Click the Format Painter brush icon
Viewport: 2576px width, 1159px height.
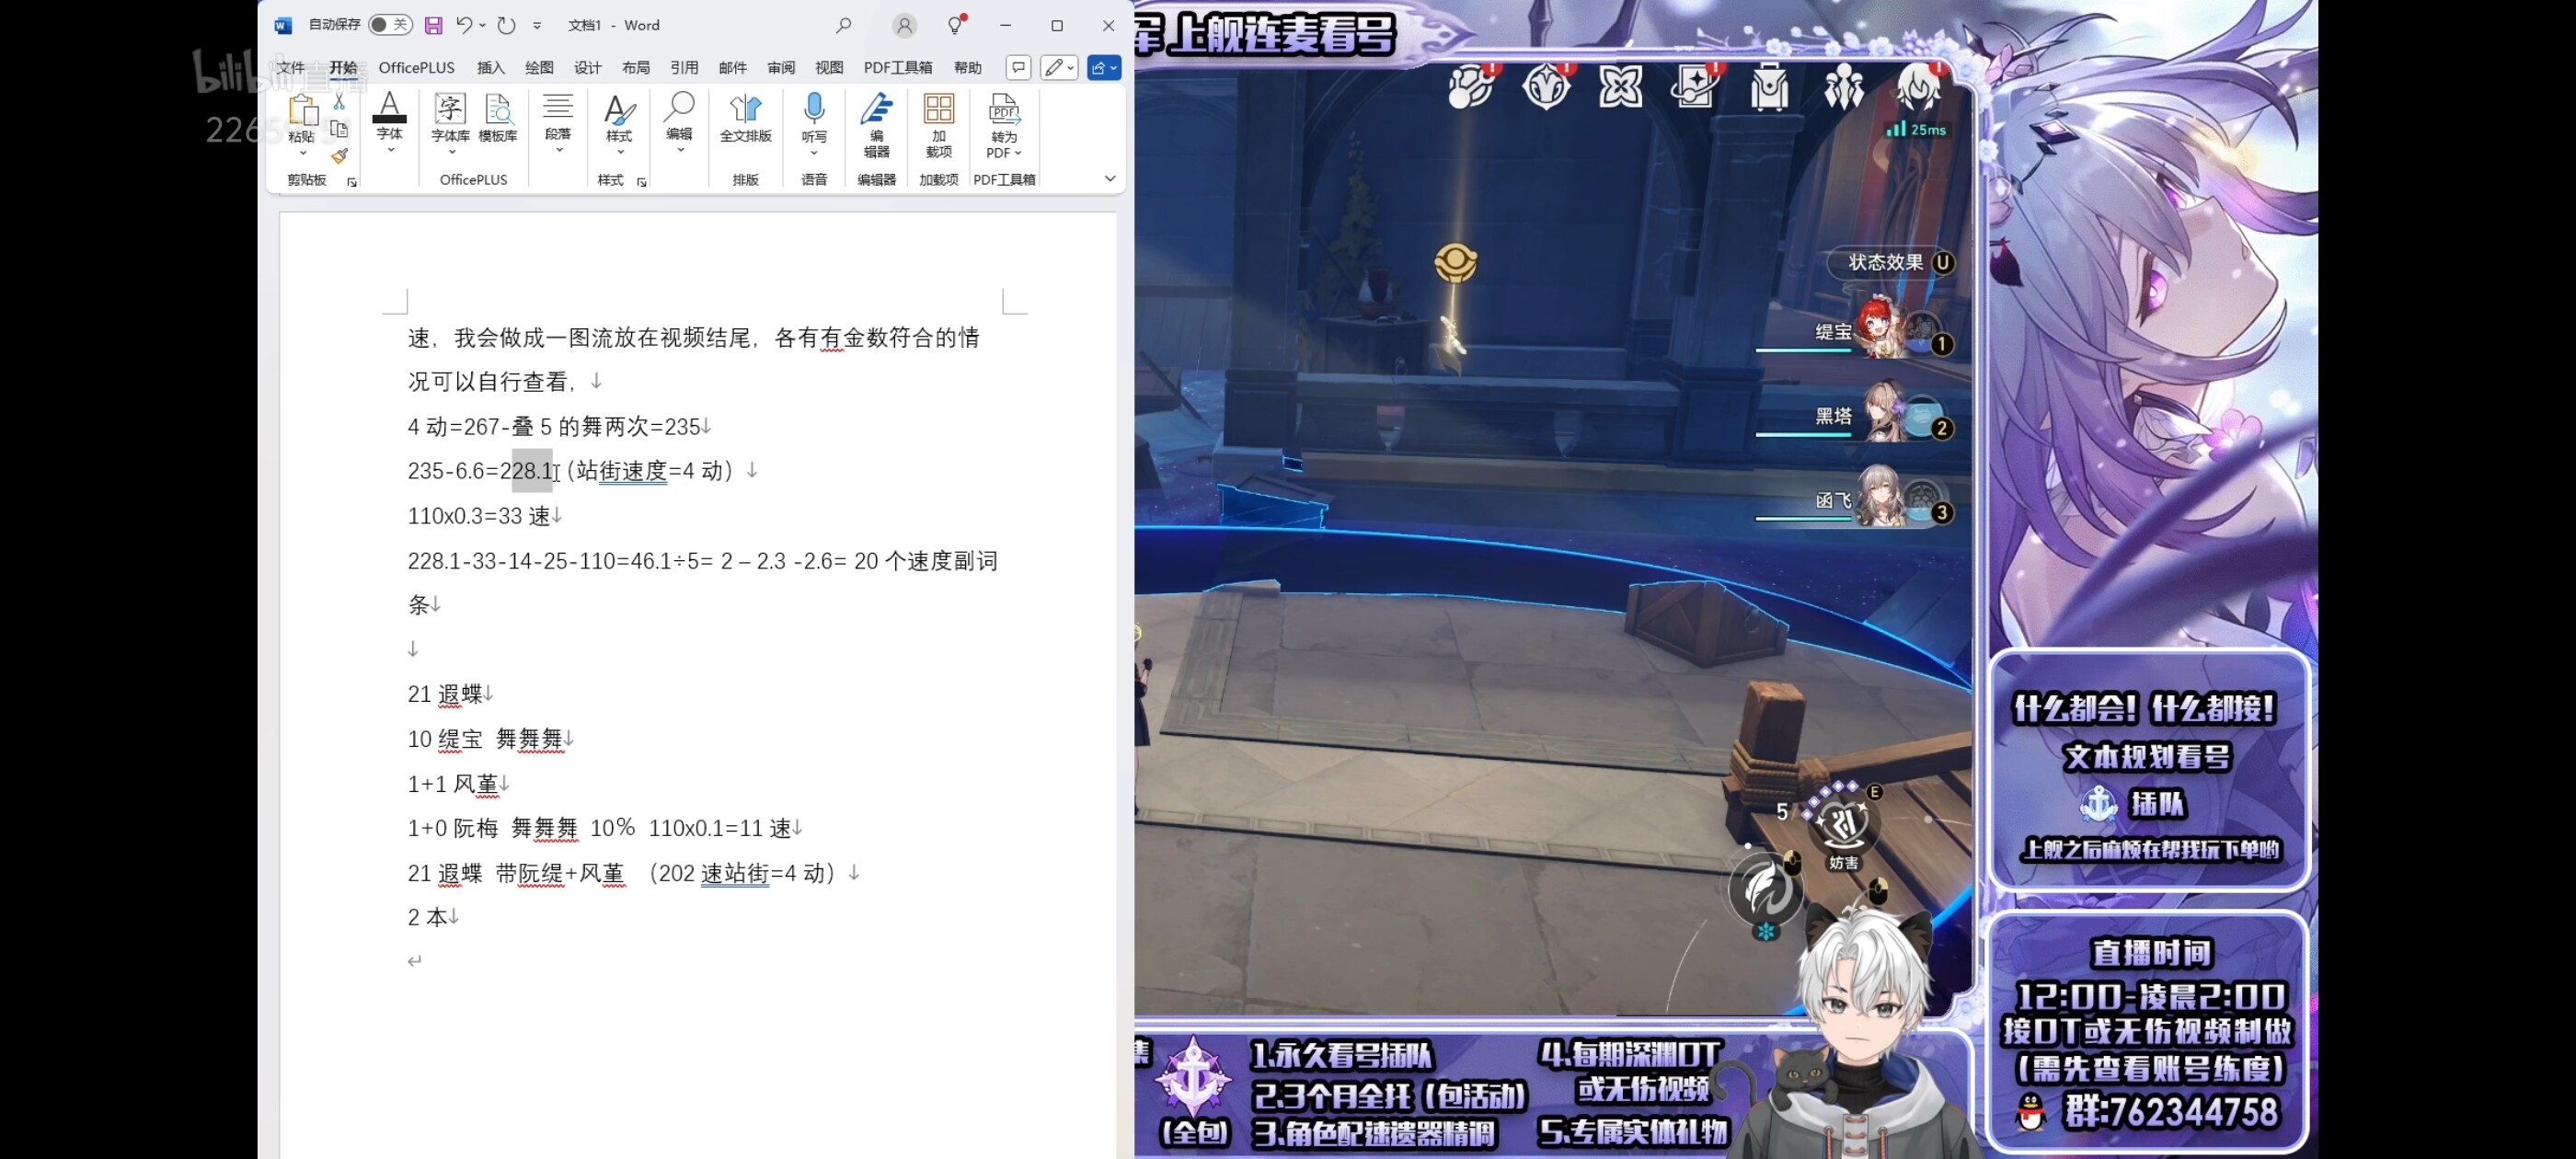click(x=339, y=155)
